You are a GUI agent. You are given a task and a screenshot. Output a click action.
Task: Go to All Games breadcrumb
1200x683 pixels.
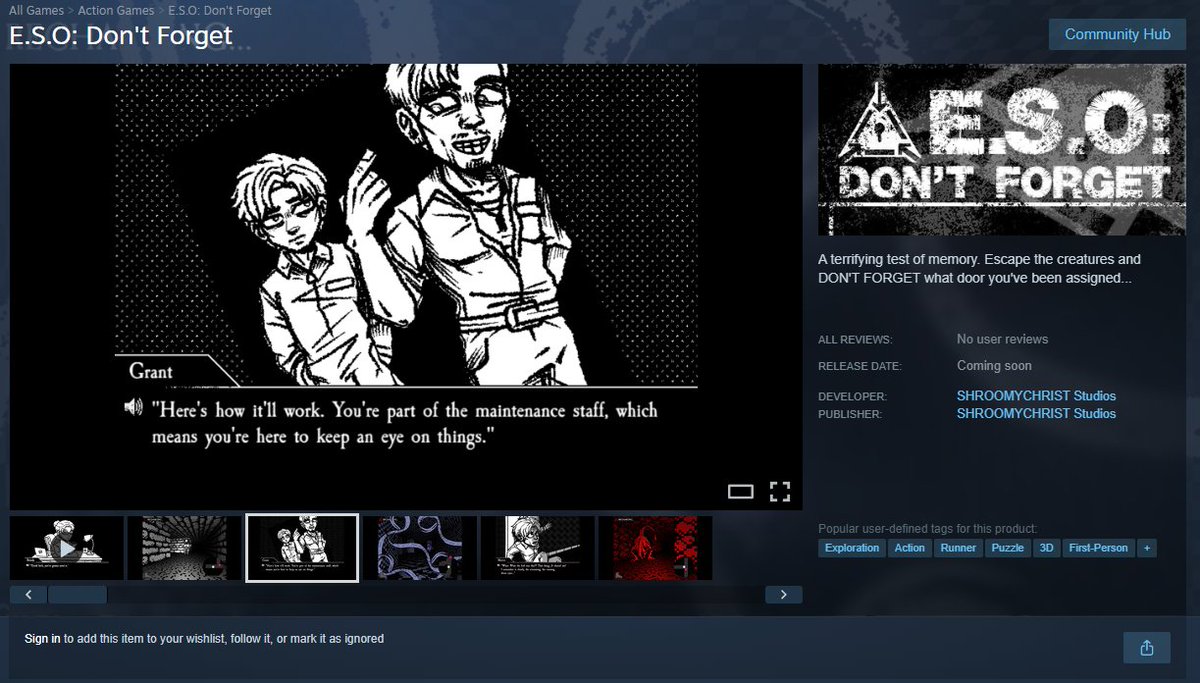pos(38,10)
